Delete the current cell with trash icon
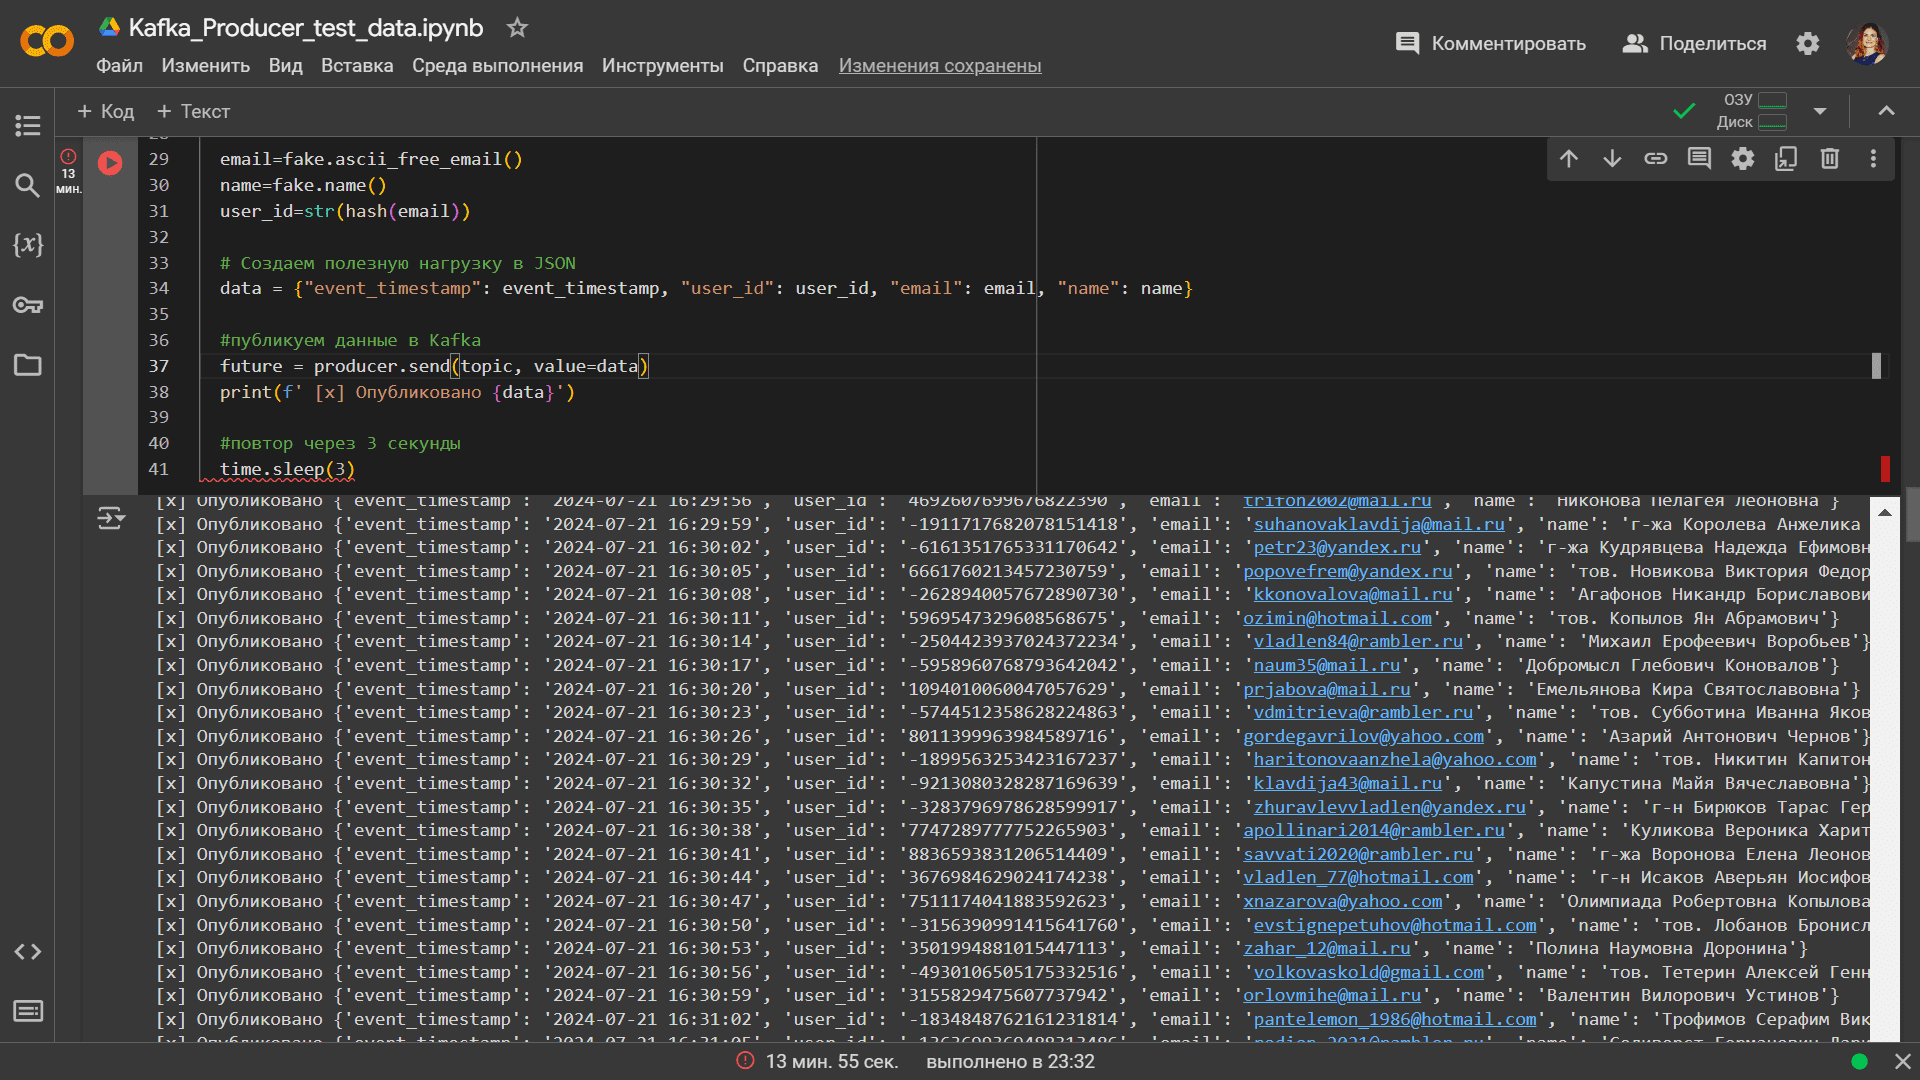Viewport: 1920px width, 1080px height. [x=1829, y=159]
